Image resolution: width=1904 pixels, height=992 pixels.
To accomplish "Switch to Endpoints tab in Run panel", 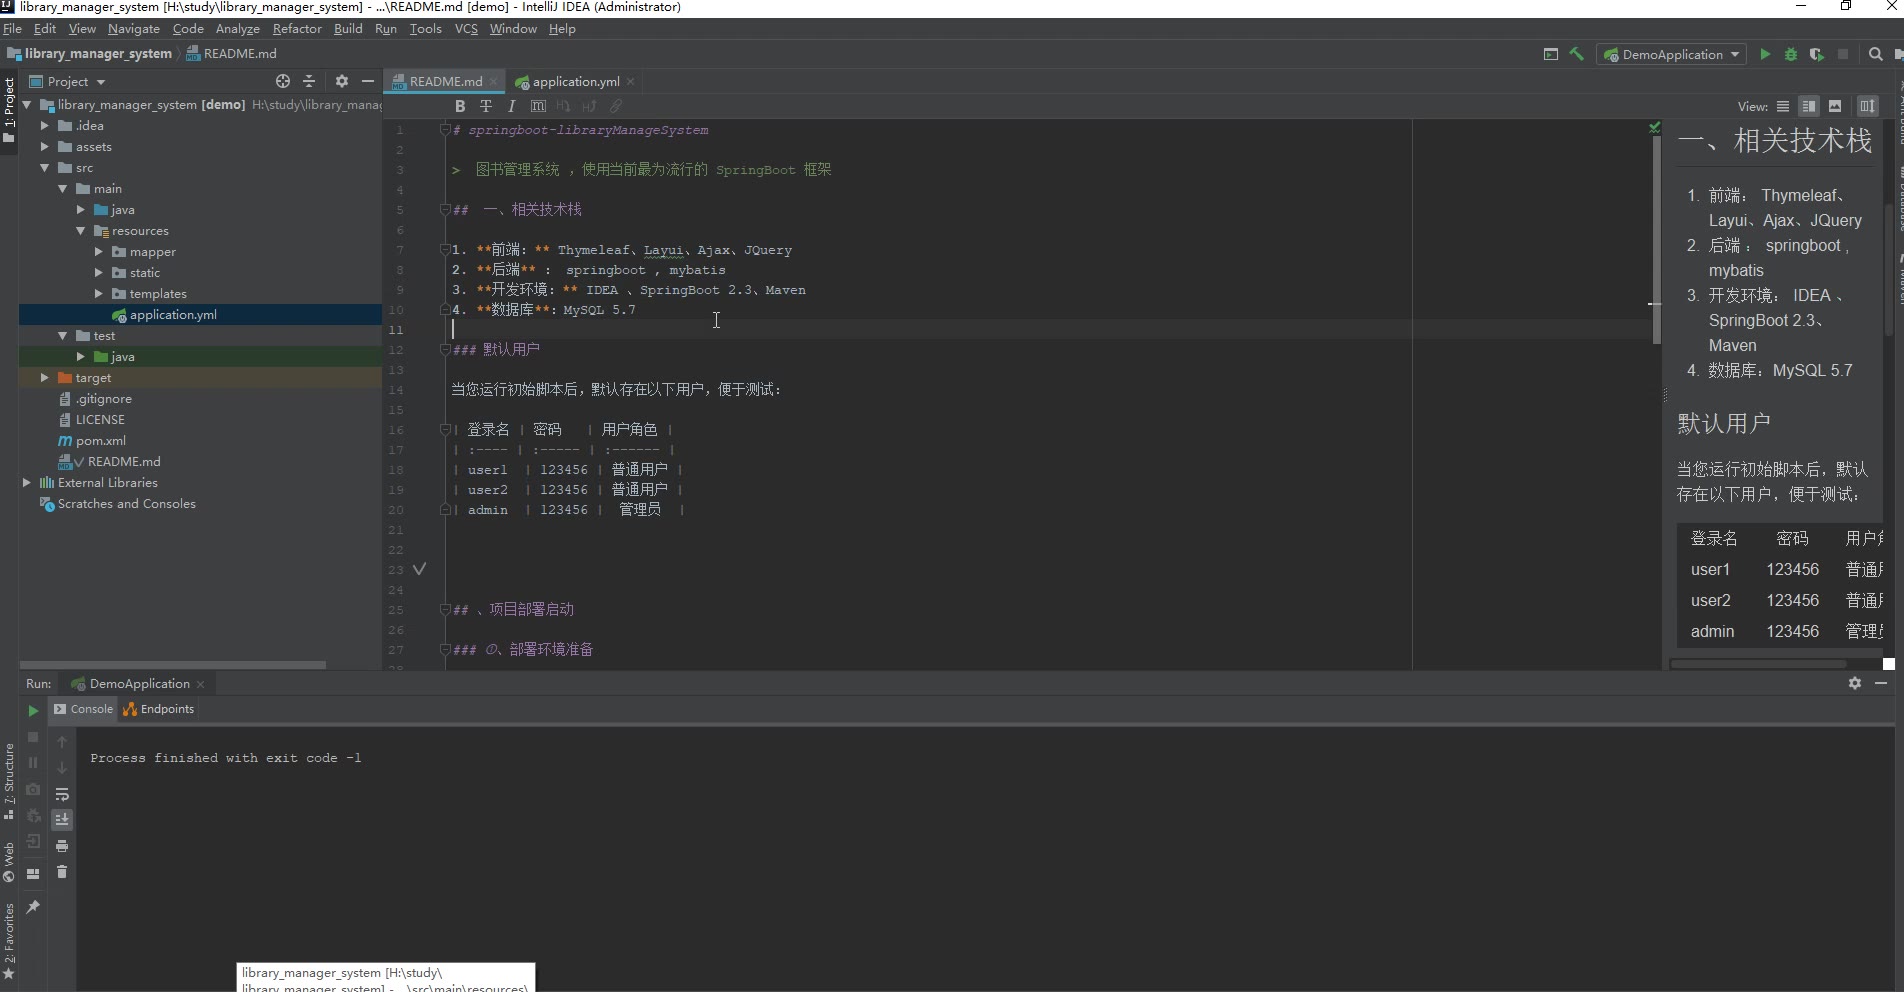I will point(159,709).
